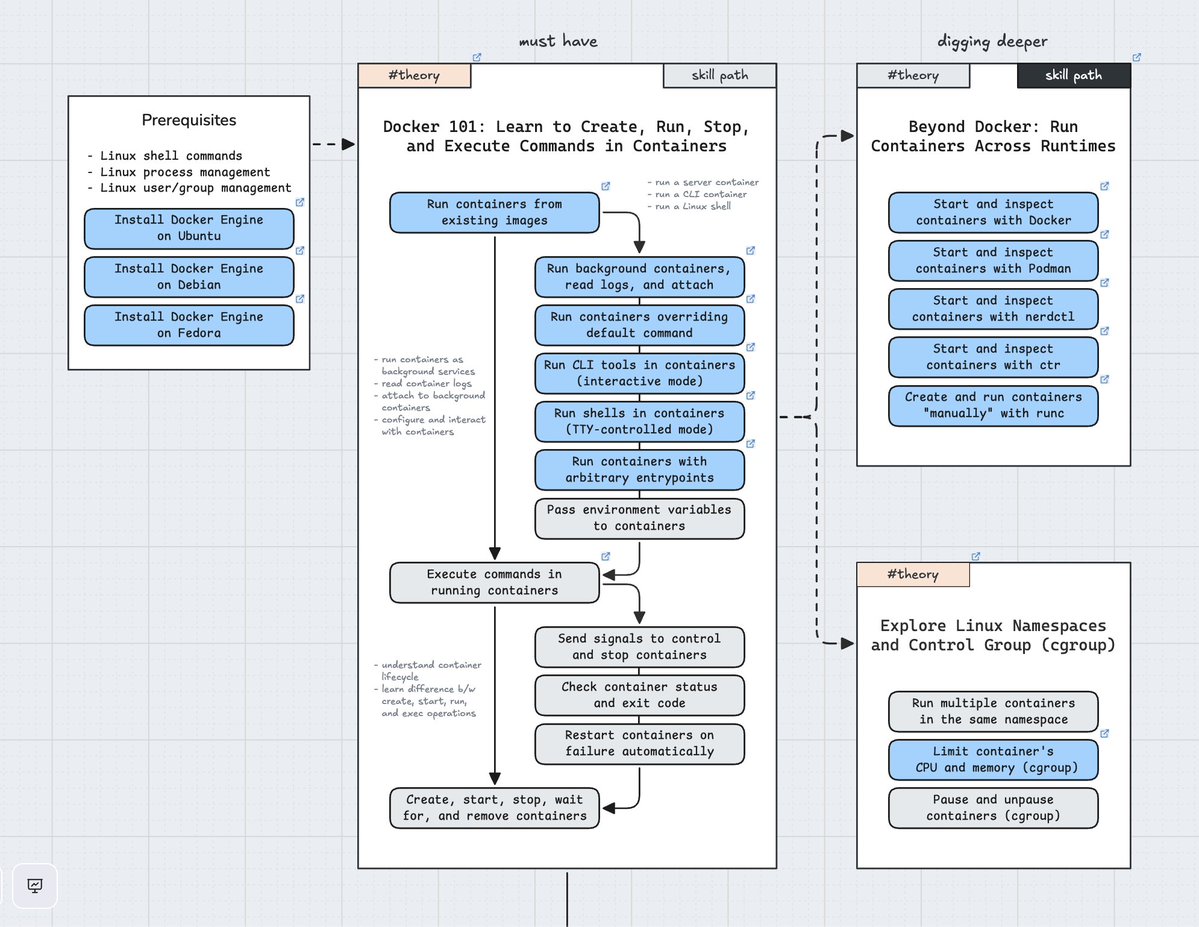Click the 'must have' column label

point(558,41)
